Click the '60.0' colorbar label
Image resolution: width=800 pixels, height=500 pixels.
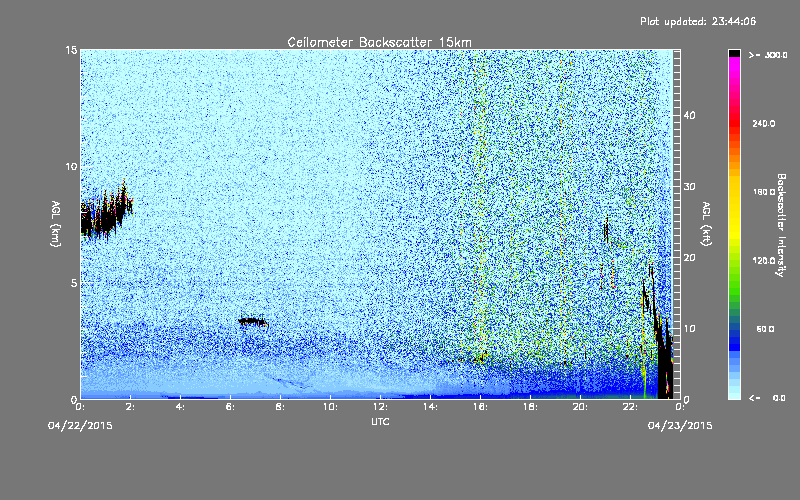(765, 329)
